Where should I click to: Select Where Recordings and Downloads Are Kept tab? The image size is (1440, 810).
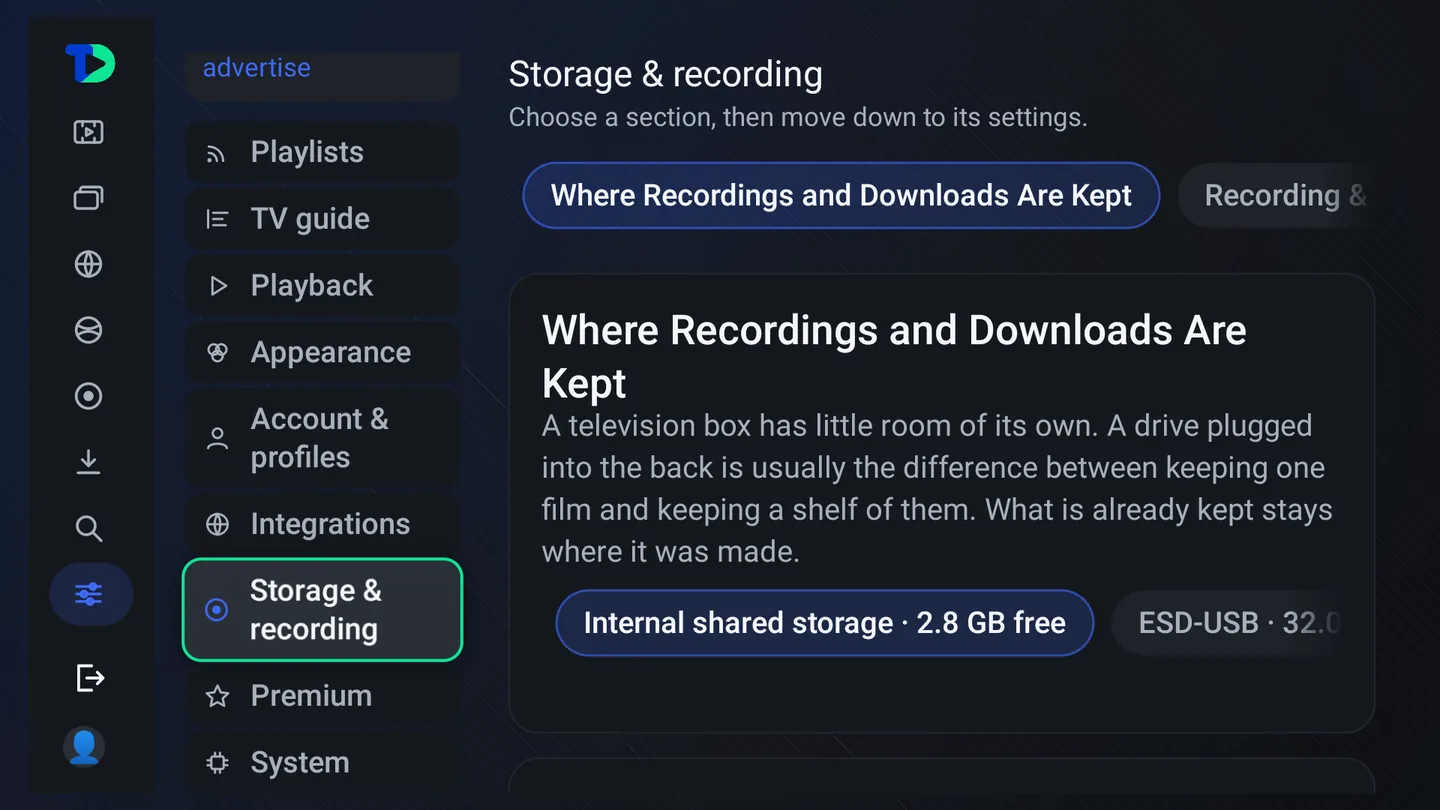click(x=841, y=195)
